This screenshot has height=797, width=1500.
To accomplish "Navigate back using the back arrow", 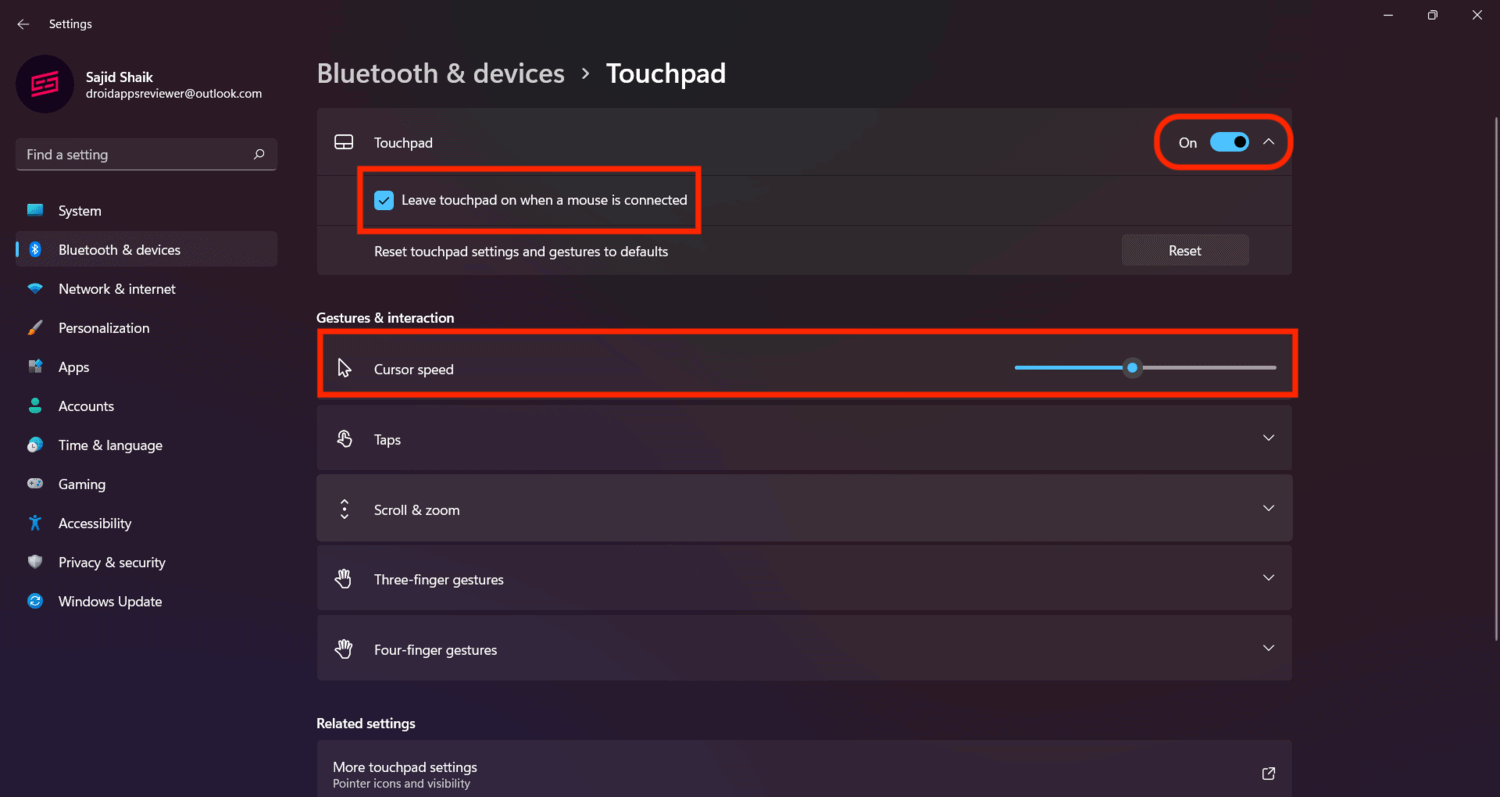I will click(x=22, y=23).
